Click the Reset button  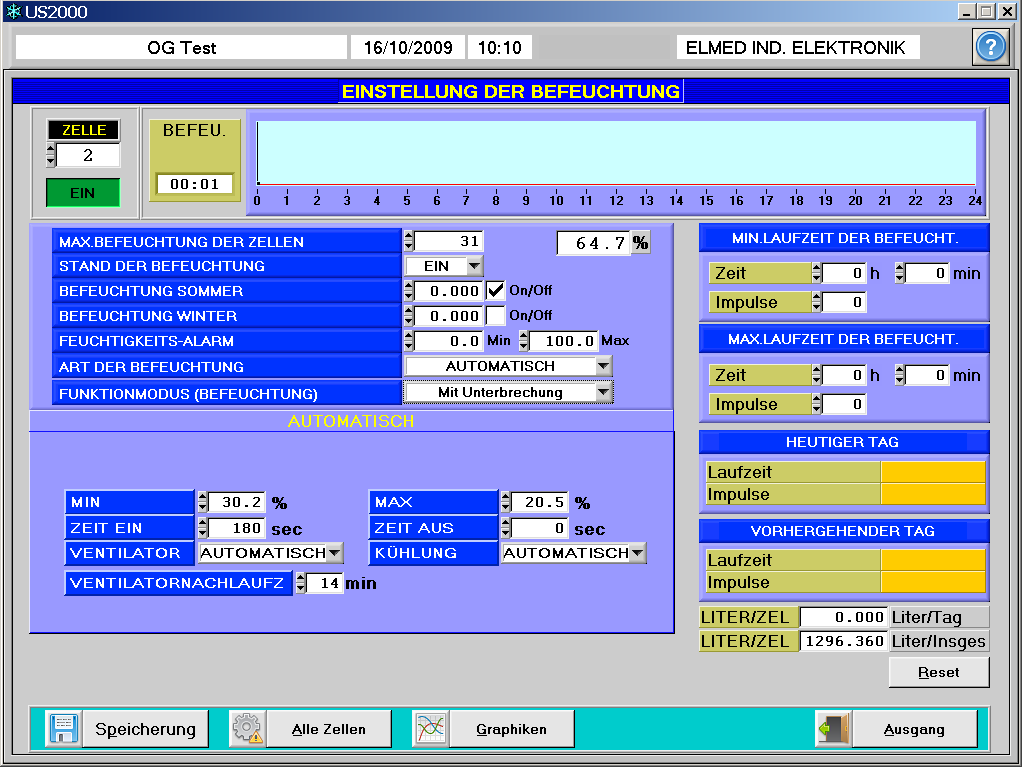pos(939,673)
